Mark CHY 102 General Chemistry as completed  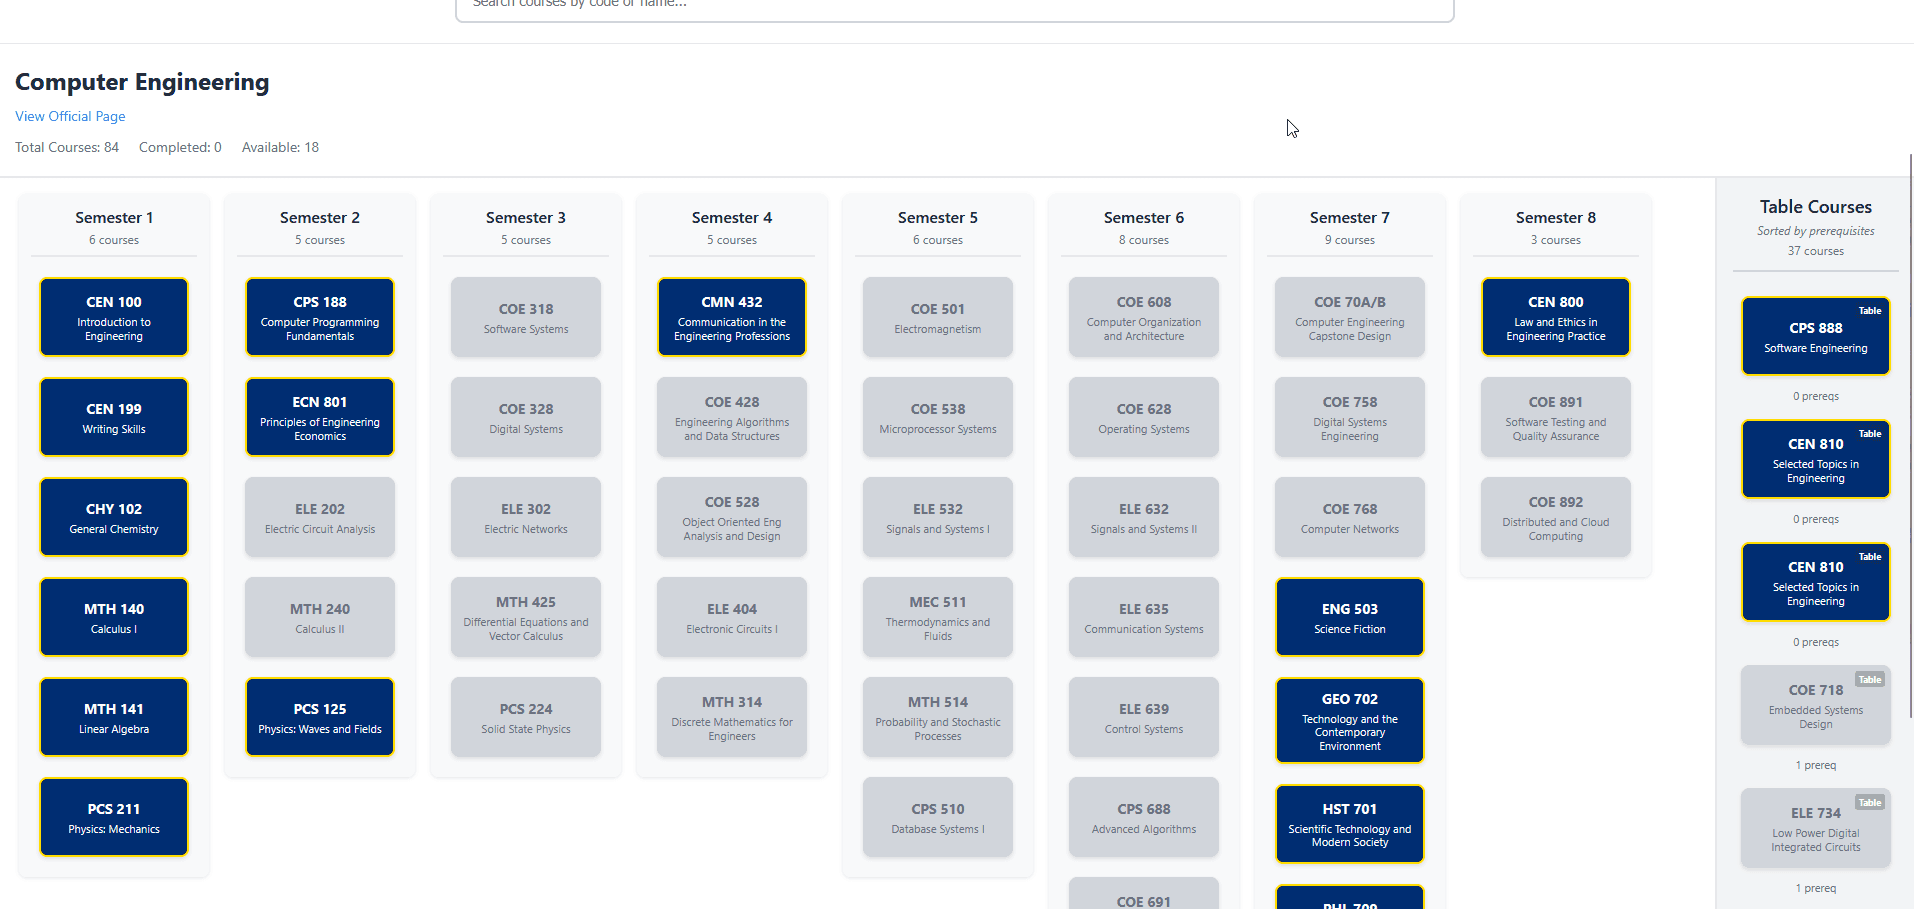pyautogui.click(x=114, y=517)
